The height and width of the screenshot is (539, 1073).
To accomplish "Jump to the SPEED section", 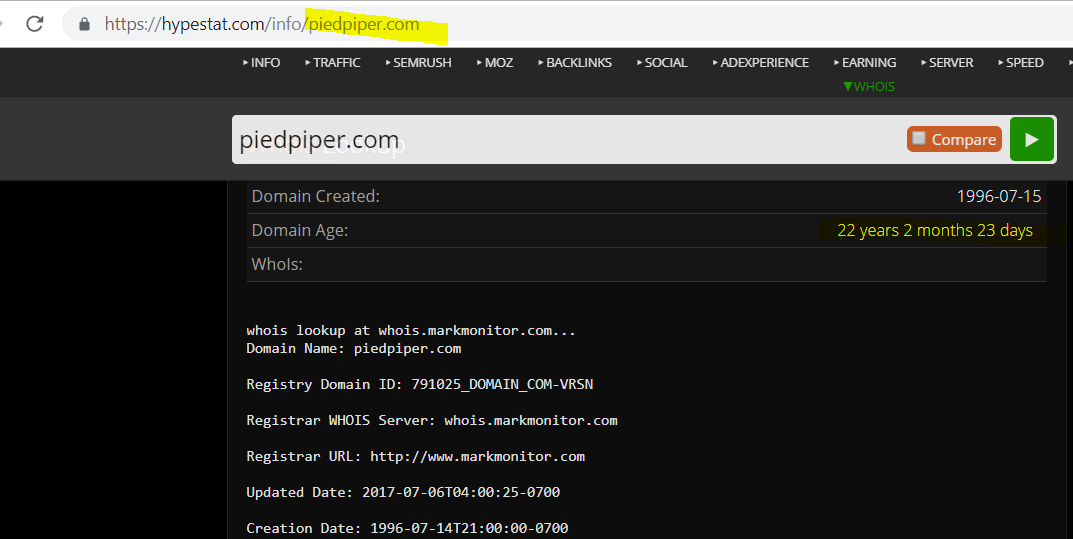I will (x=1020, y=62).
